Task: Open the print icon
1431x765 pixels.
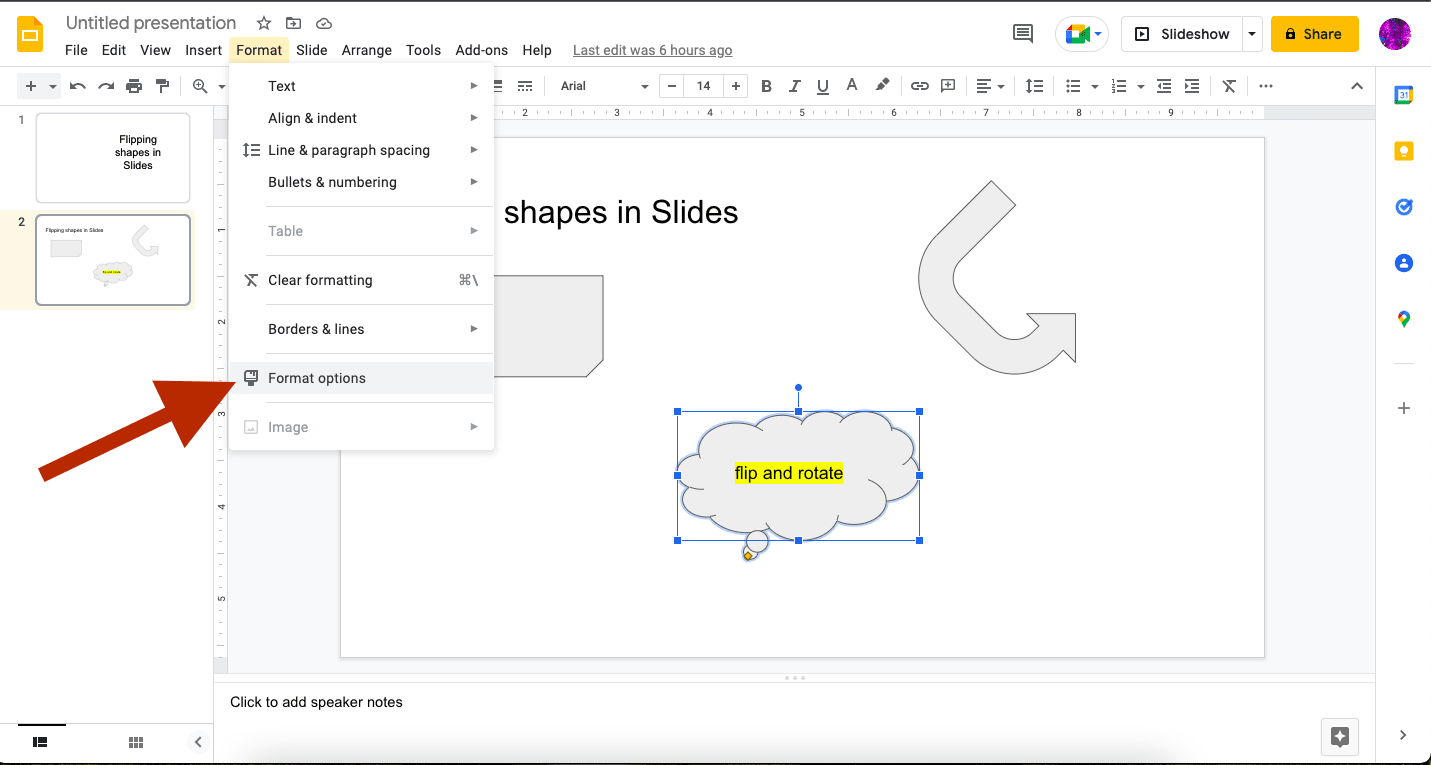Action: point(134,86)
